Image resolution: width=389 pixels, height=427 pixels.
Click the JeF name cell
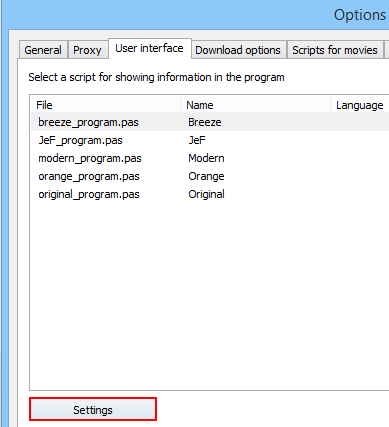coord(197,140)
